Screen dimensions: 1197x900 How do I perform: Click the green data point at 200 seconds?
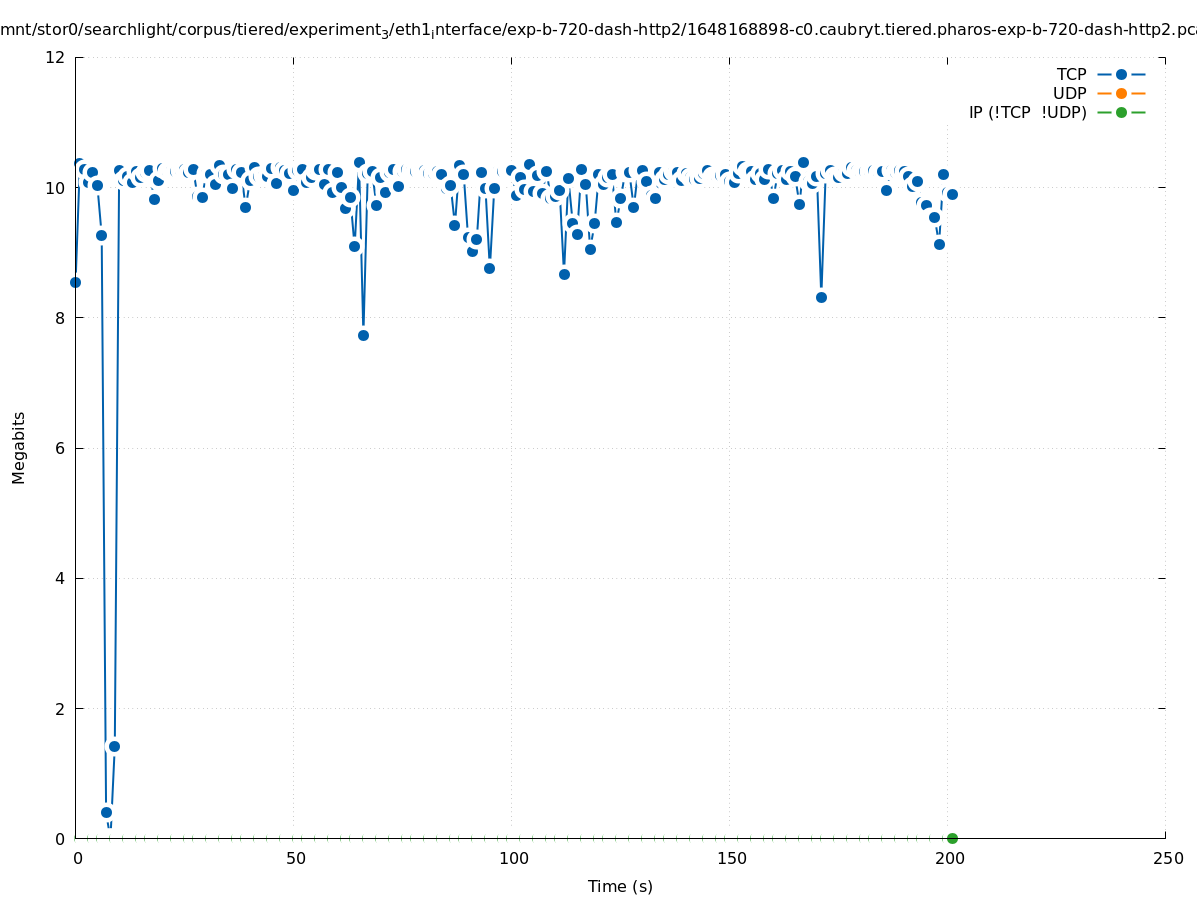coord(952,838)
